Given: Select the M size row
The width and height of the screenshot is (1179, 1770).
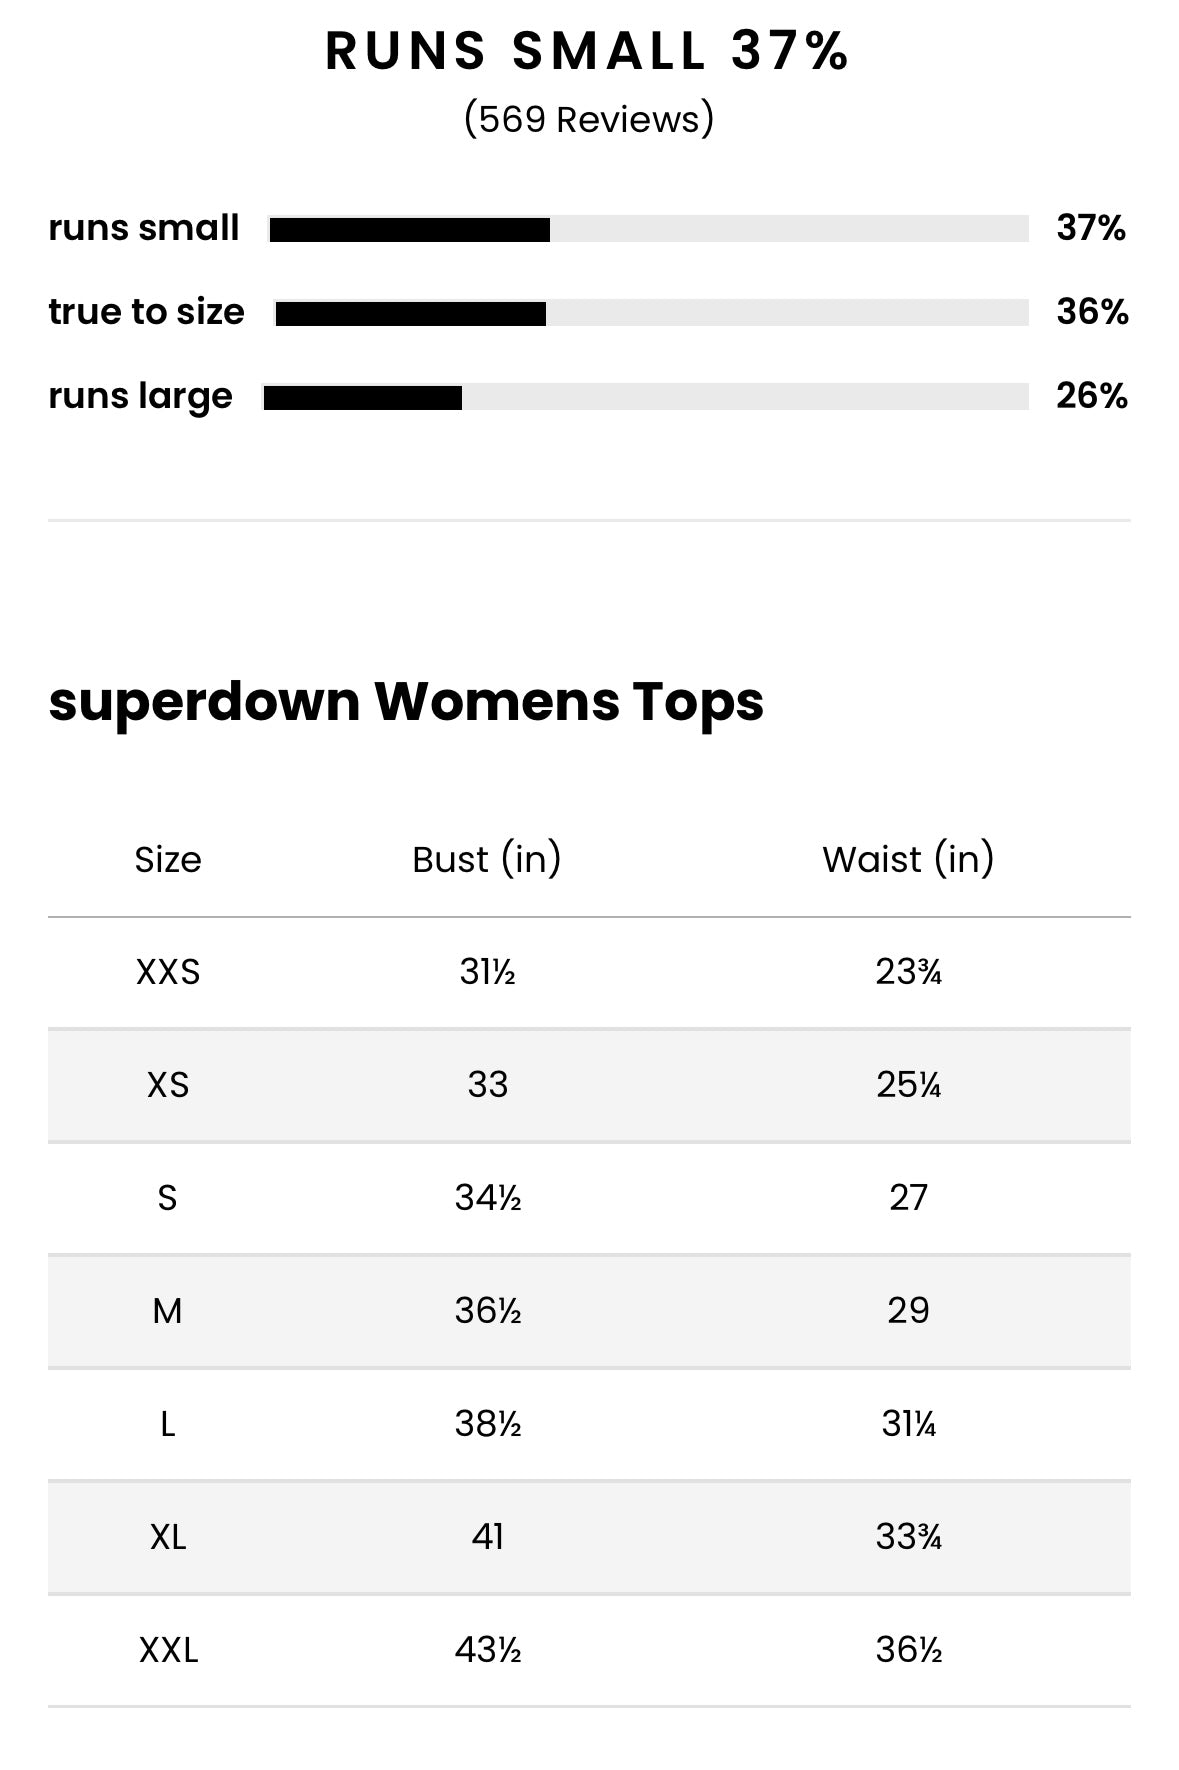Looking at the screenshot, I should click(x=589, y=1312).
